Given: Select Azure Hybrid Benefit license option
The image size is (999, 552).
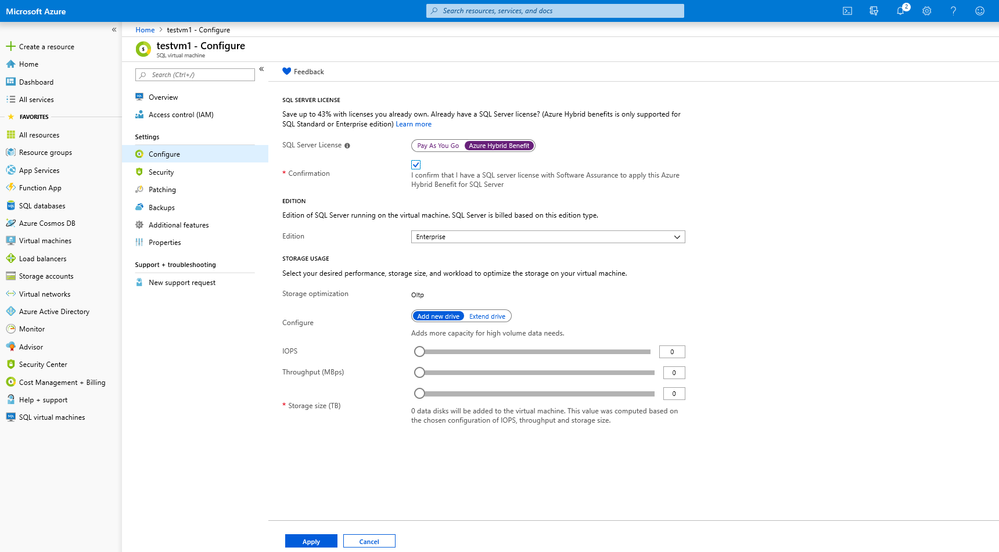Looking at the screenshot, I should point(499,145).
